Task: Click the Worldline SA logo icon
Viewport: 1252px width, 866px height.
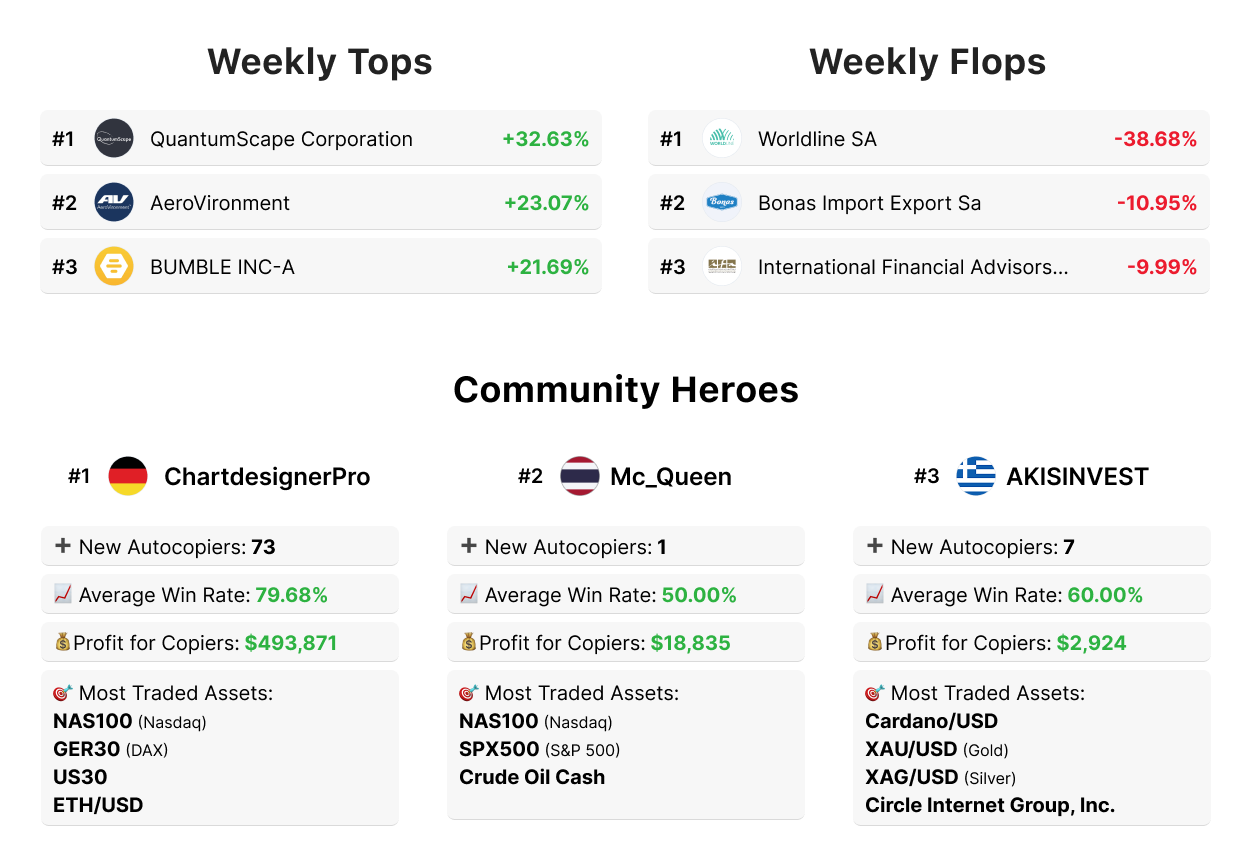Action: tap(722, 139)
